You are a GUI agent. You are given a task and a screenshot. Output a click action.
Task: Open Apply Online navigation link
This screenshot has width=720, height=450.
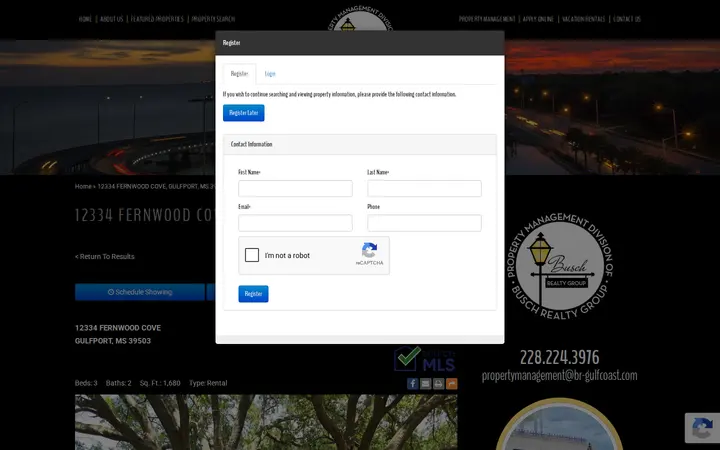(538, 19)
